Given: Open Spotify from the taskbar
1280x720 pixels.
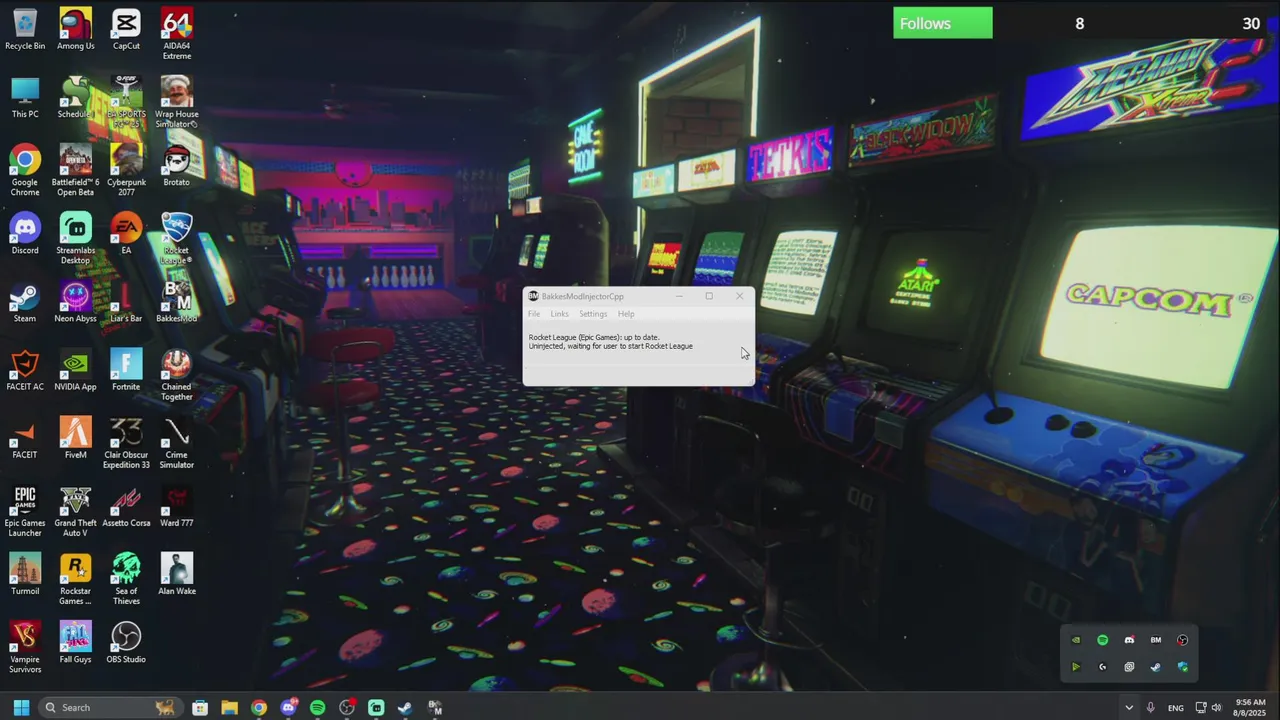Looking at the screenshot, I should click(x=317, y=707).
